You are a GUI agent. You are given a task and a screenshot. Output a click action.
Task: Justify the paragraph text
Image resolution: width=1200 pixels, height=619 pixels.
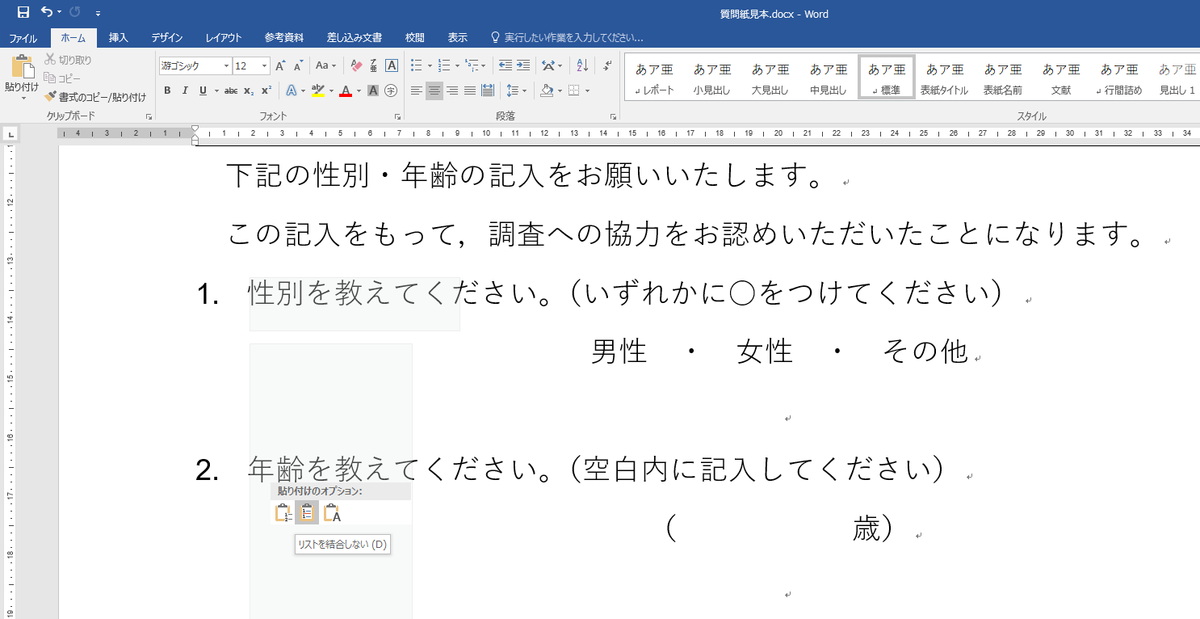(470, 90)
